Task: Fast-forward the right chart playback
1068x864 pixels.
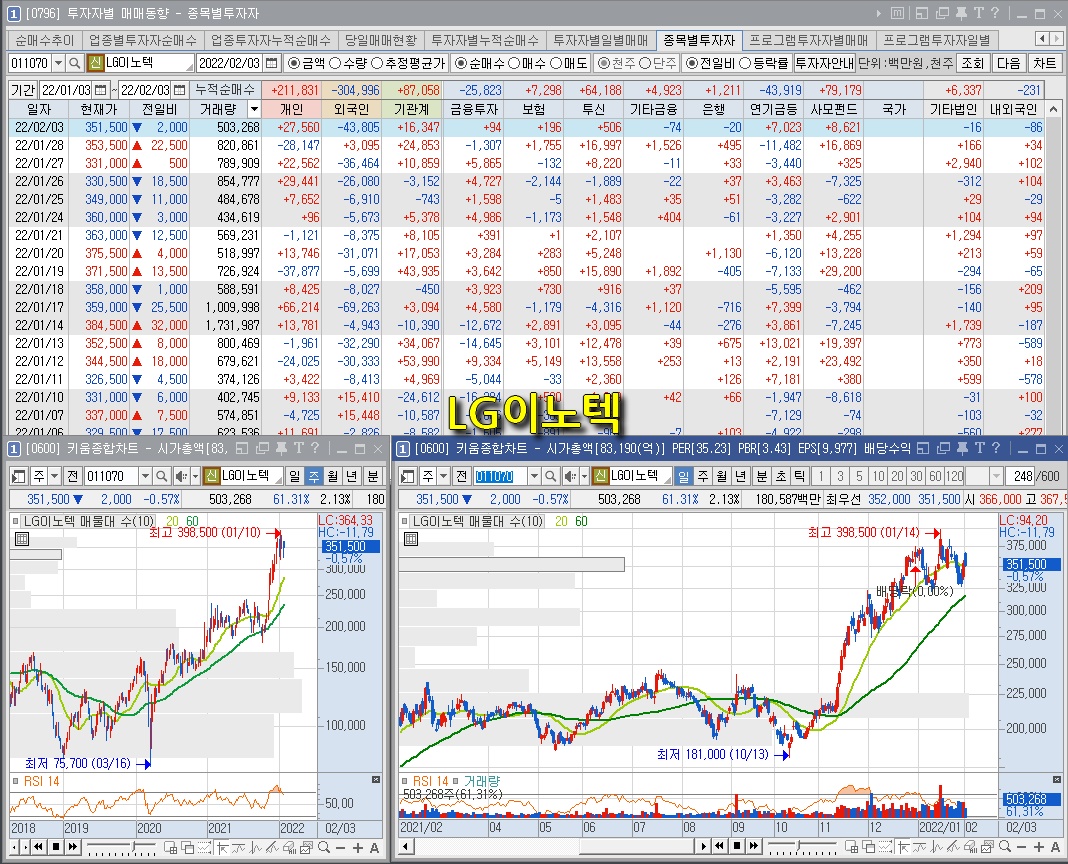Action: coord(753,846)
